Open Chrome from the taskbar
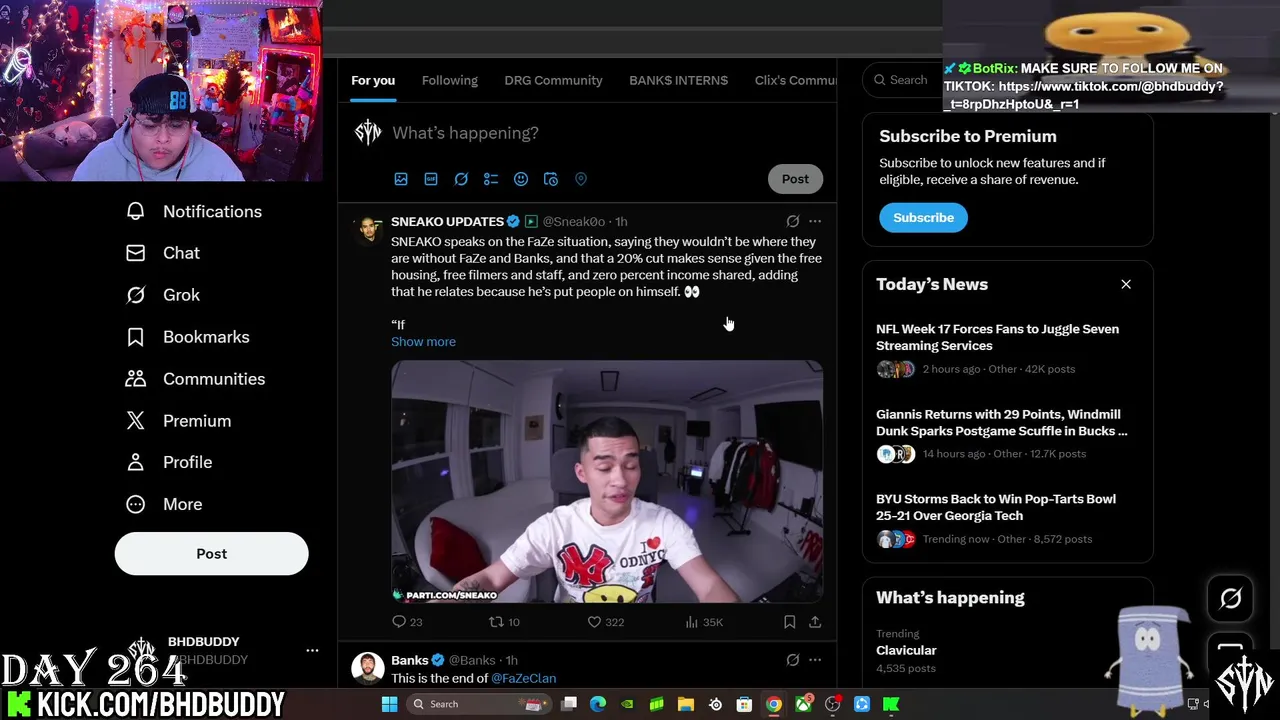This screenshot has width=1280, height=720. 774,704
